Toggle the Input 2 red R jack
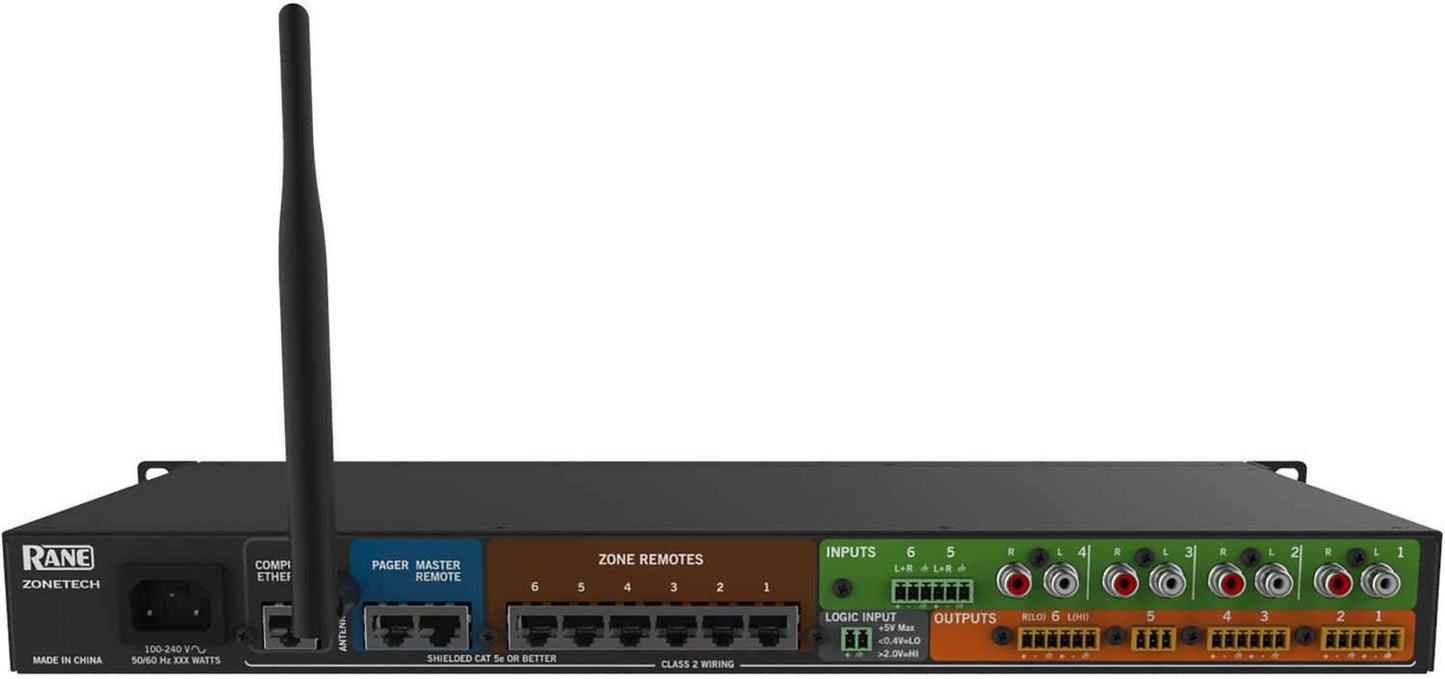The height and width of the screenshot is (679, 1445). 1229,583
